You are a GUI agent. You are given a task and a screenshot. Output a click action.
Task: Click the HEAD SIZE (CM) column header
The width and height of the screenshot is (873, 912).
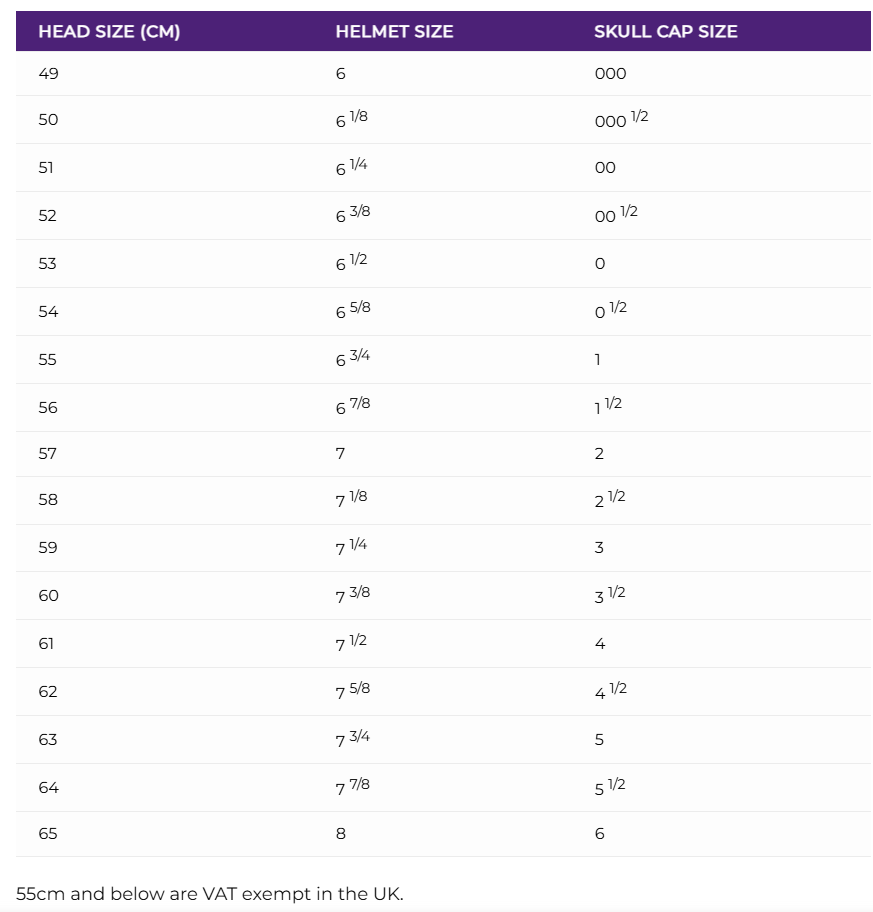click(x=109, y=31)
